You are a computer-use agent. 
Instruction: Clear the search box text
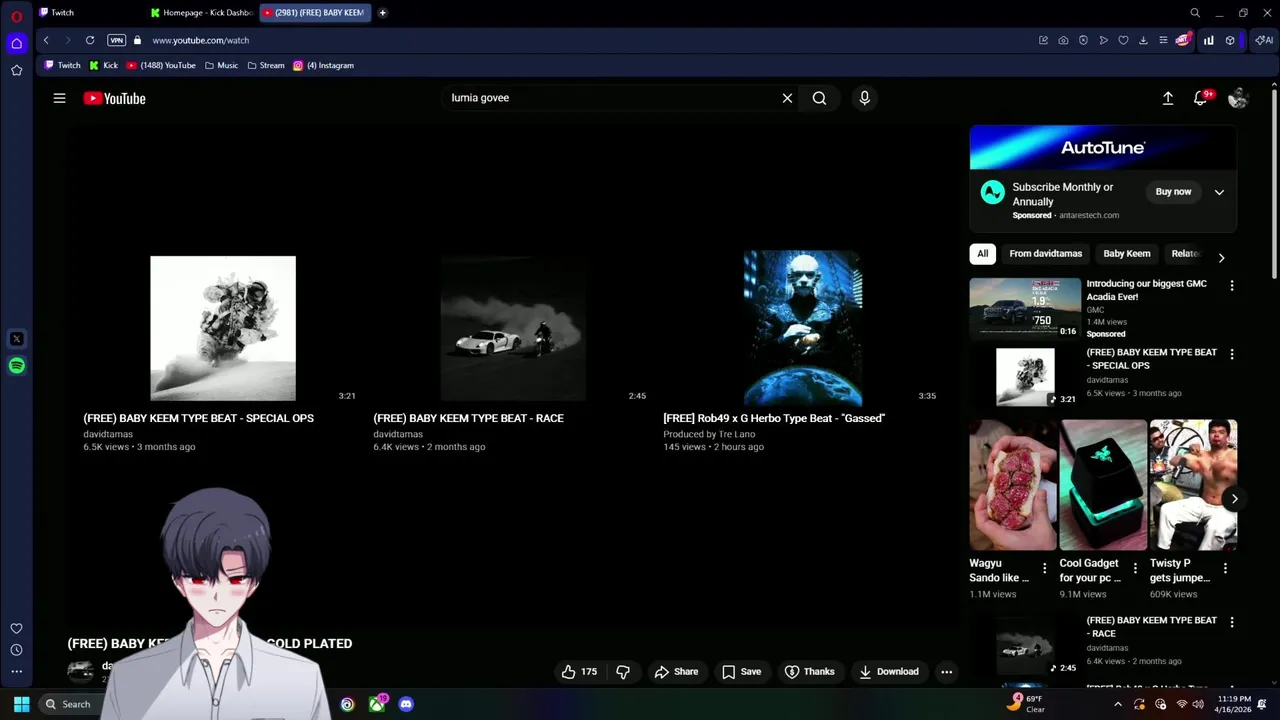click(x=787, y=98)
